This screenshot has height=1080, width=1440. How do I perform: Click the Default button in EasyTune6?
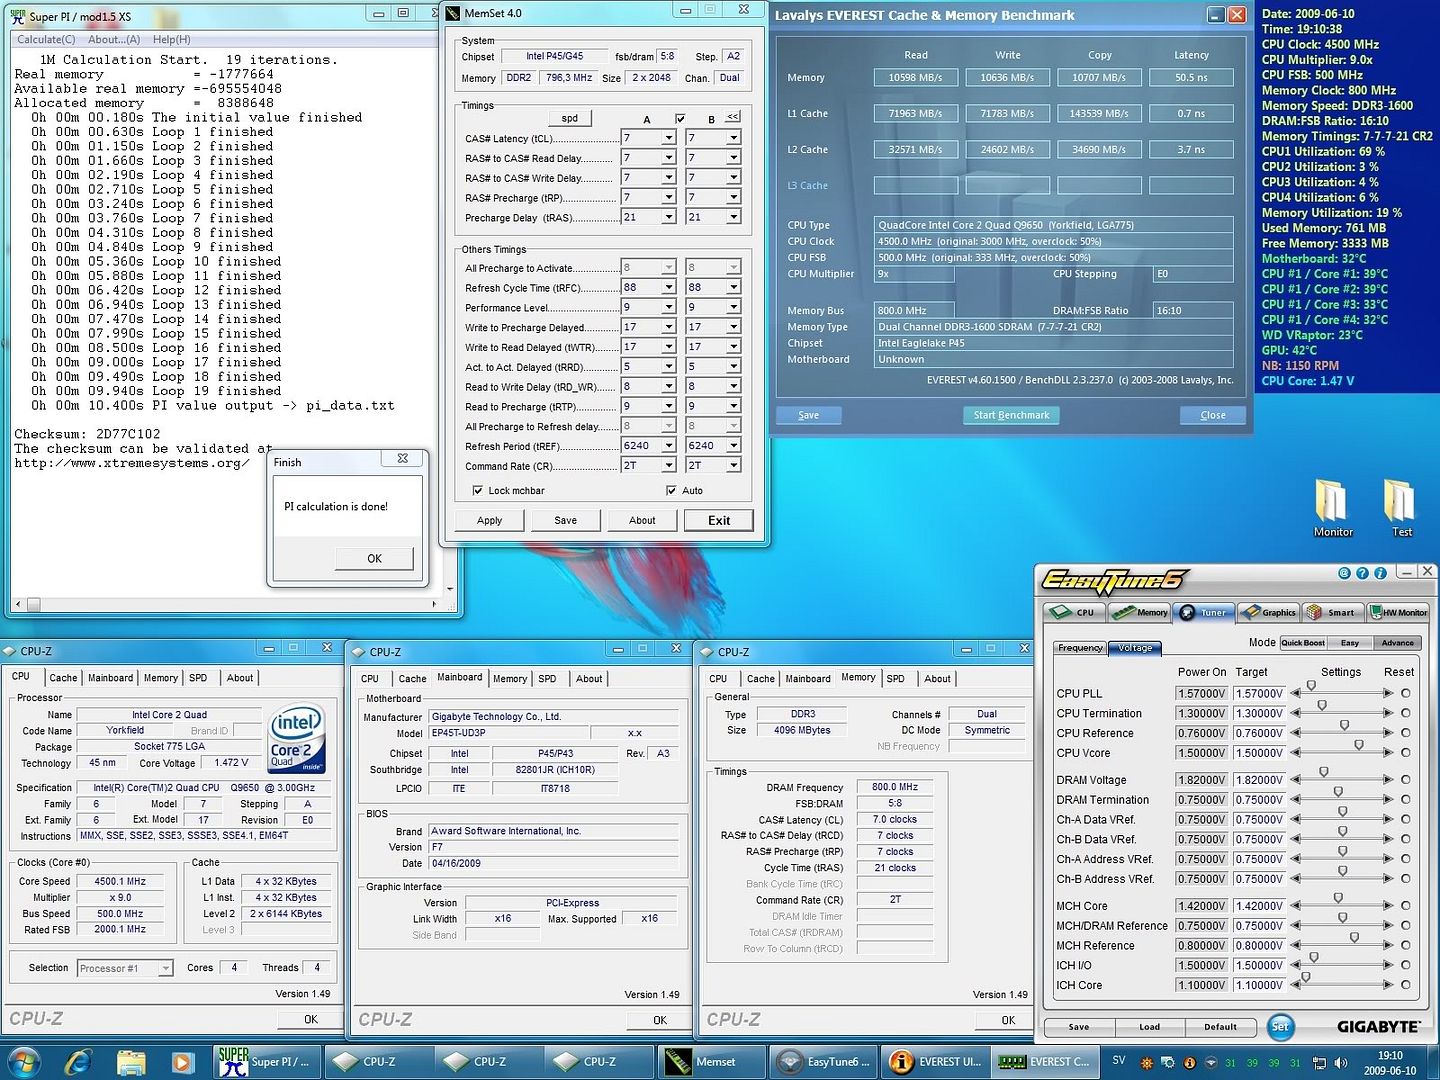[1220, 1027]
